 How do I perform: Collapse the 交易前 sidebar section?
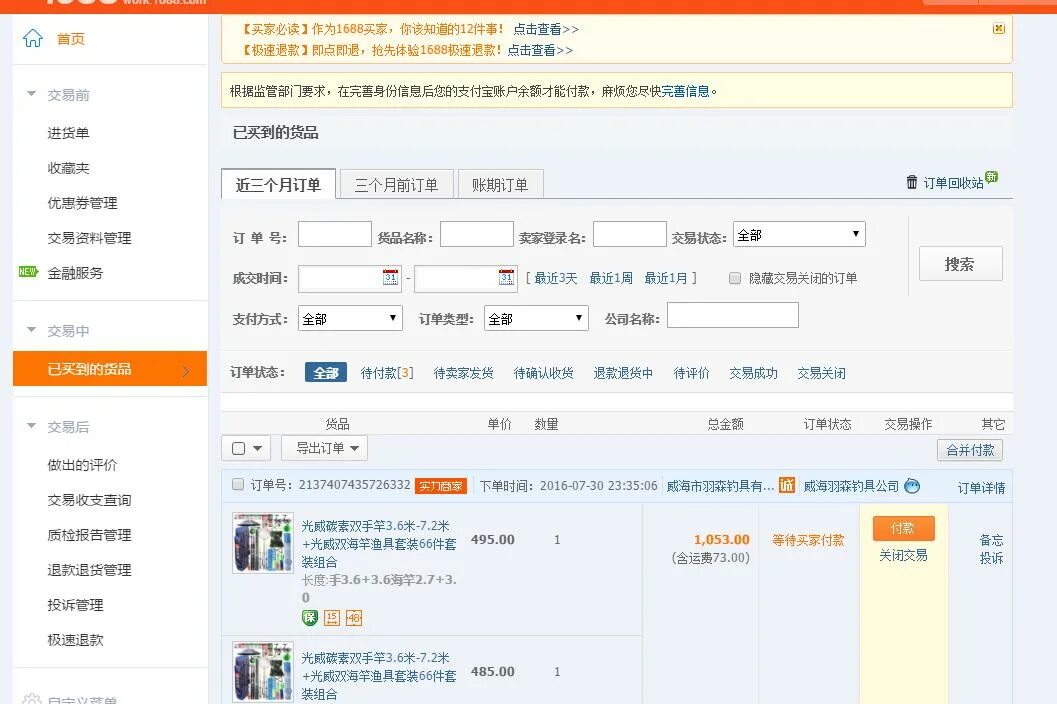pyautogui.click(x=31, y=94)
